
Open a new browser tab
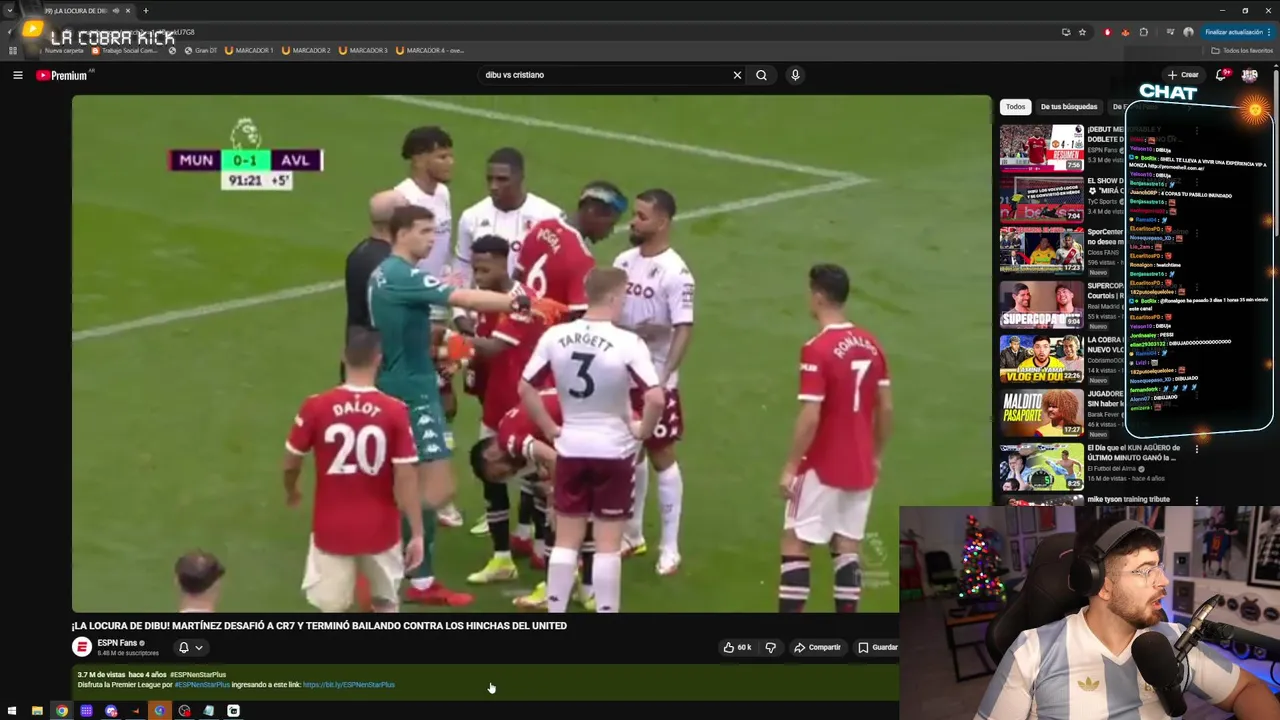(x=145, y=11)
